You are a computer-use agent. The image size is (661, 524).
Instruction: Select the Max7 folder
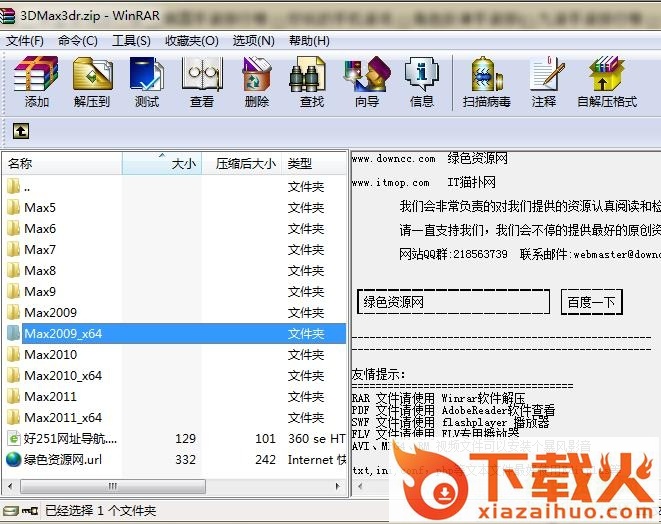(173, 249)
